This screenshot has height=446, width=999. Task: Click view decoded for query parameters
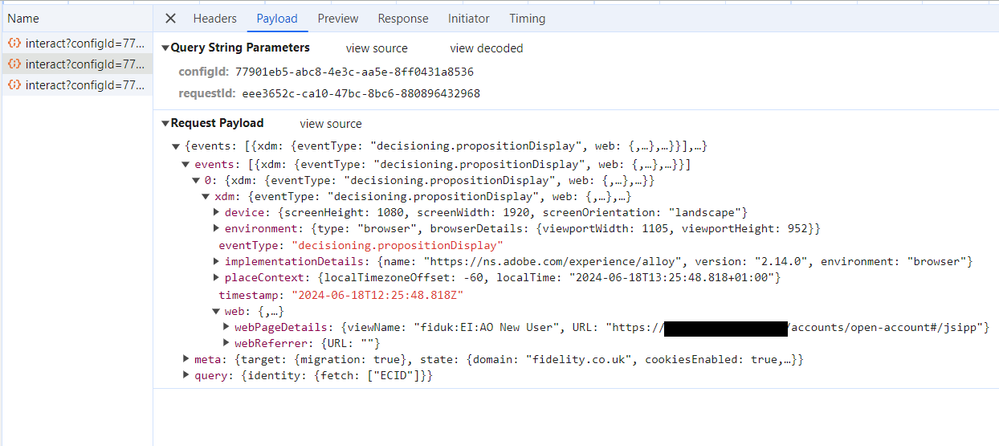tap(486, 48)
